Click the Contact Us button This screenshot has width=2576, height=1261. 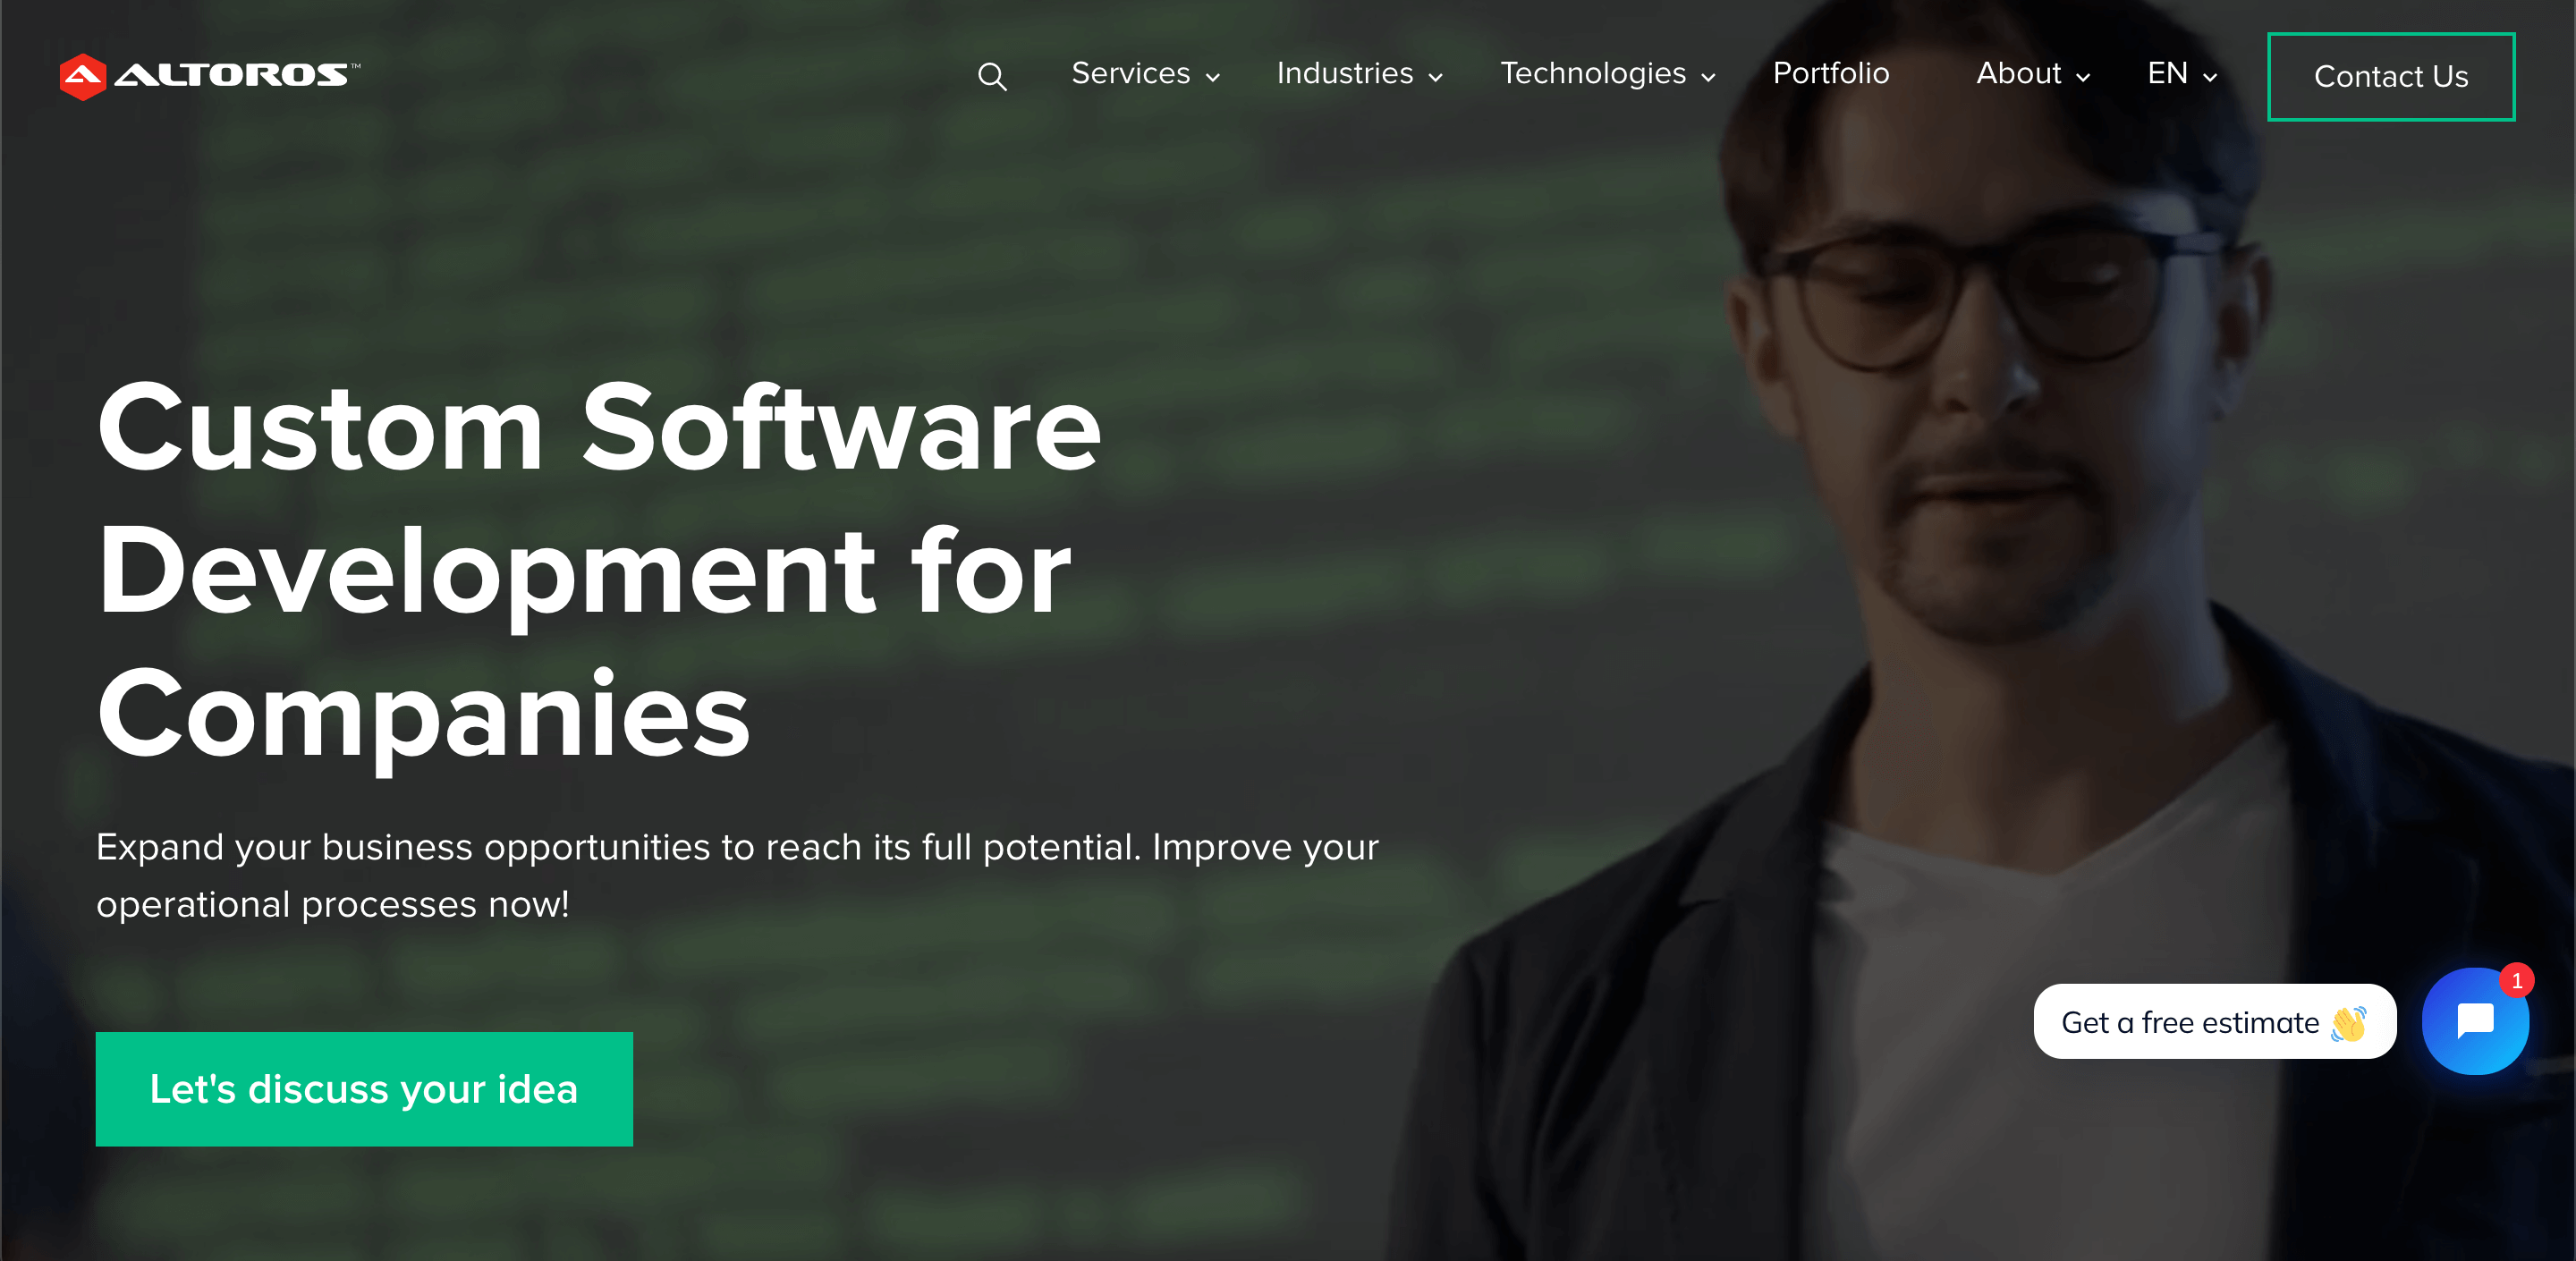pos(2390,77)
